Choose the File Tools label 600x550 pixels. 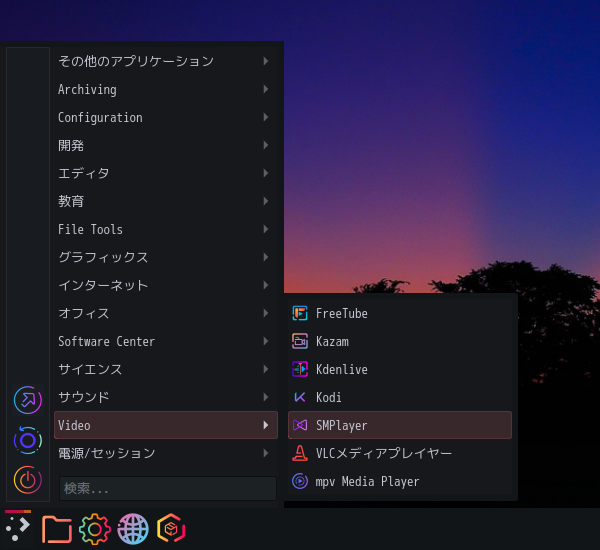coord(90,229)
